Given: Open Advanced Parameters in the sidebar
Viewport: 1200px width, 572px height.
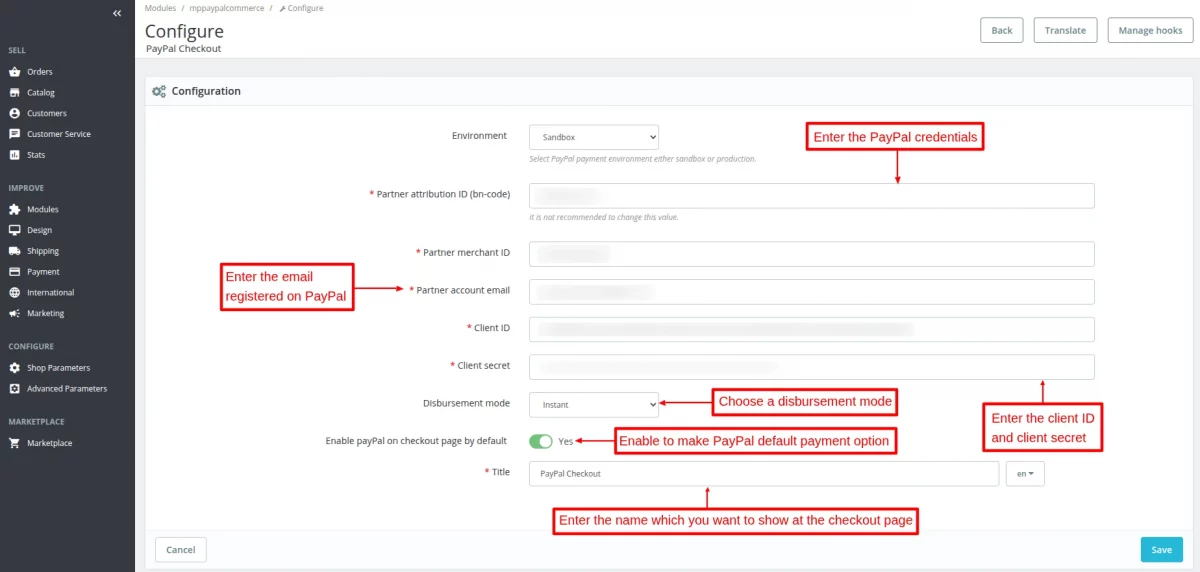Looking at the screenshot, I should tap(67, 389).
